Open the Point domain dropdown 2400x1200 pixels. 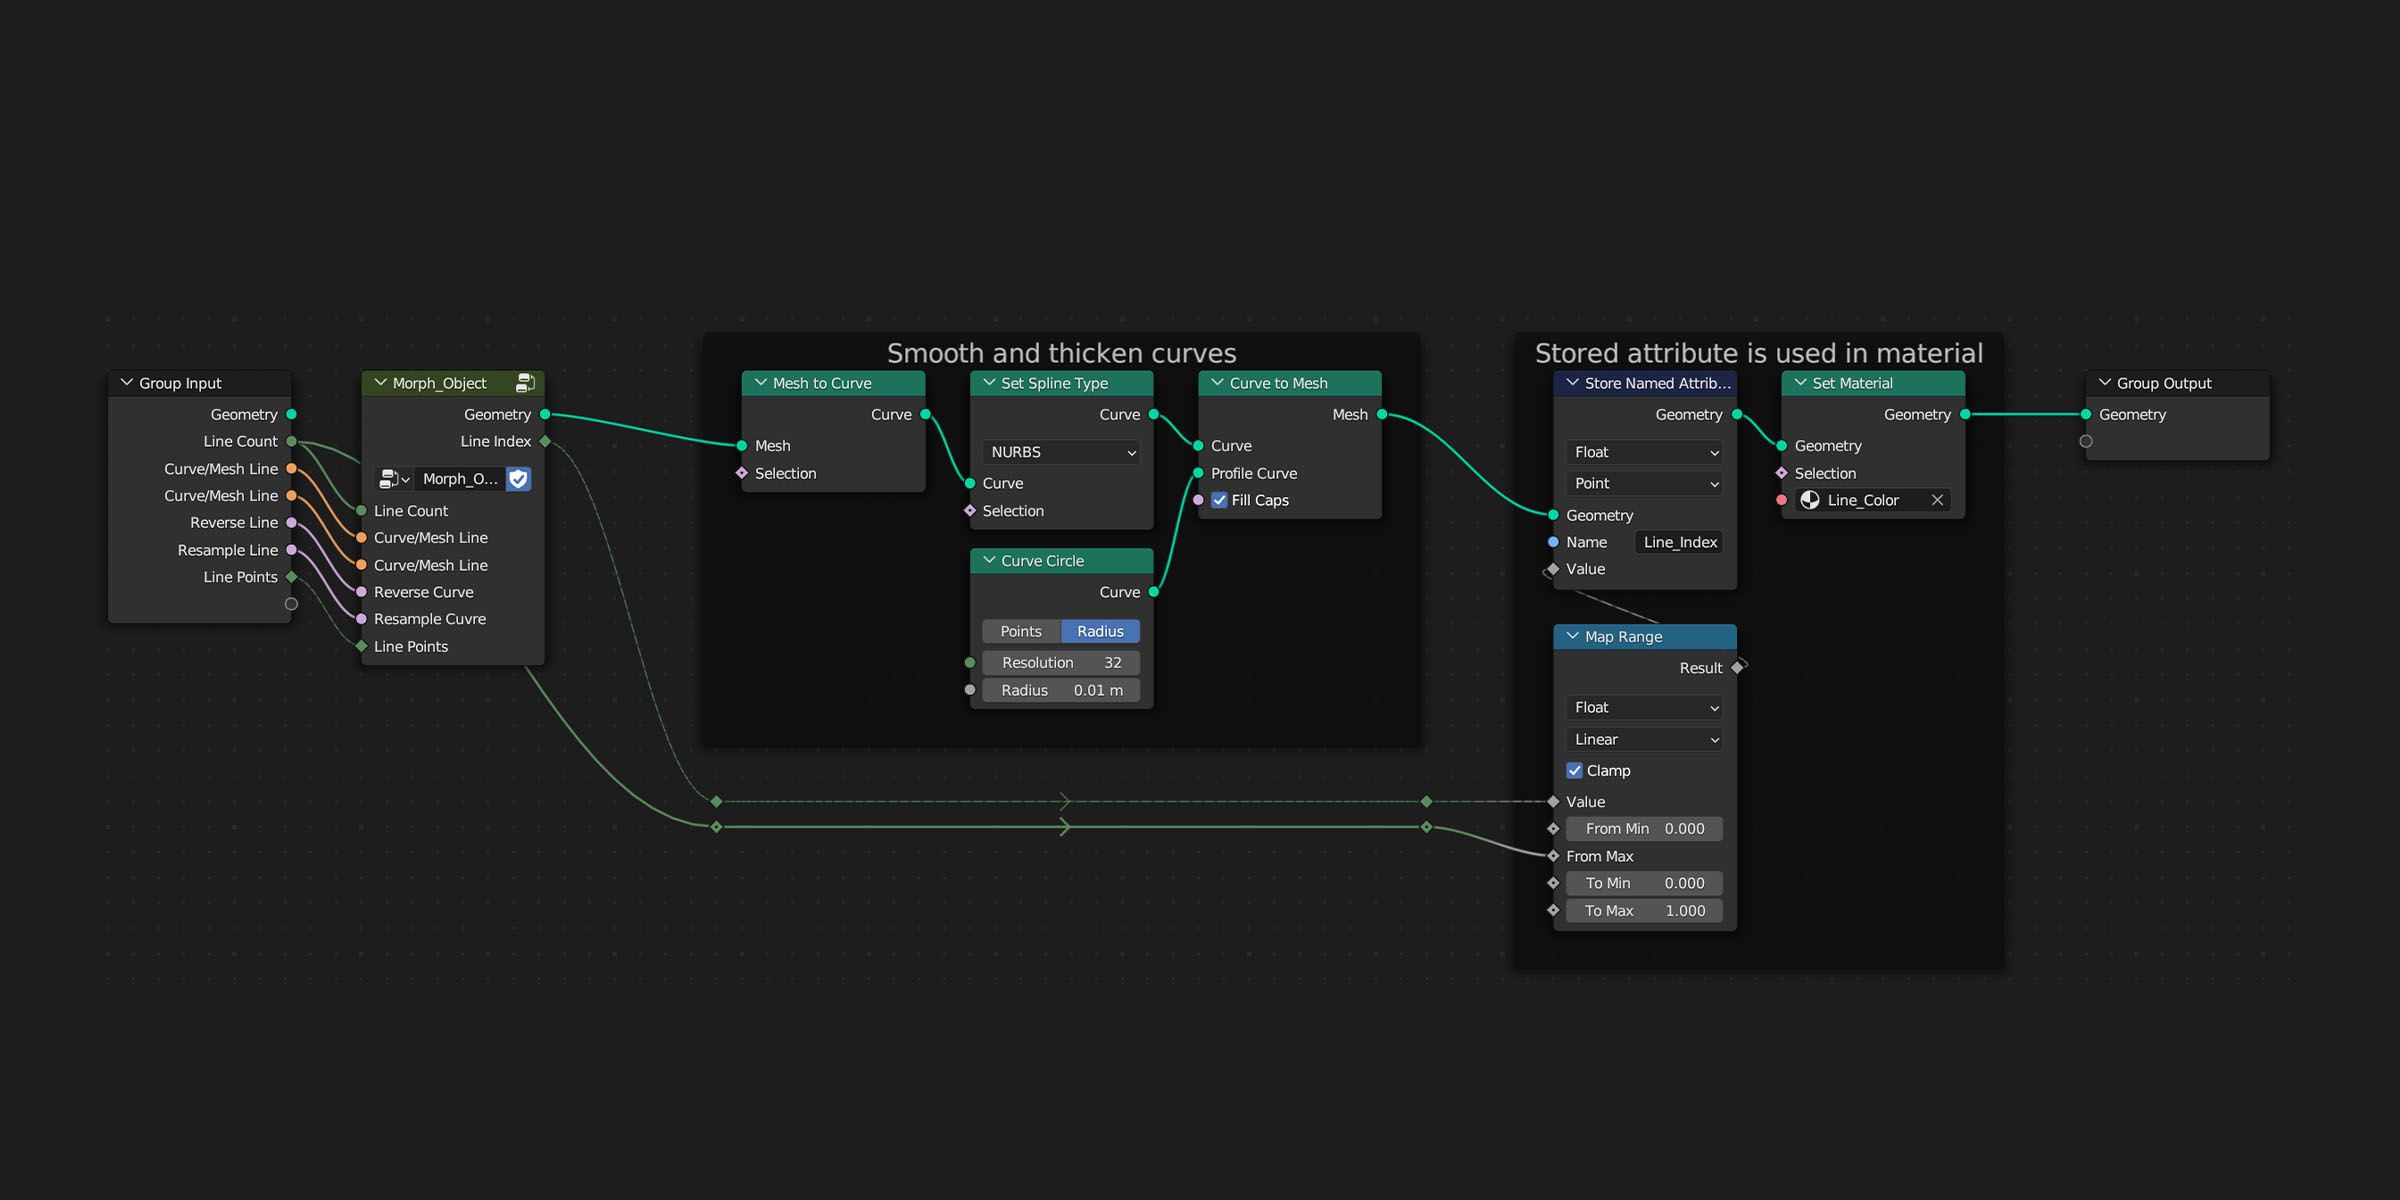(x=1645, y=483)
